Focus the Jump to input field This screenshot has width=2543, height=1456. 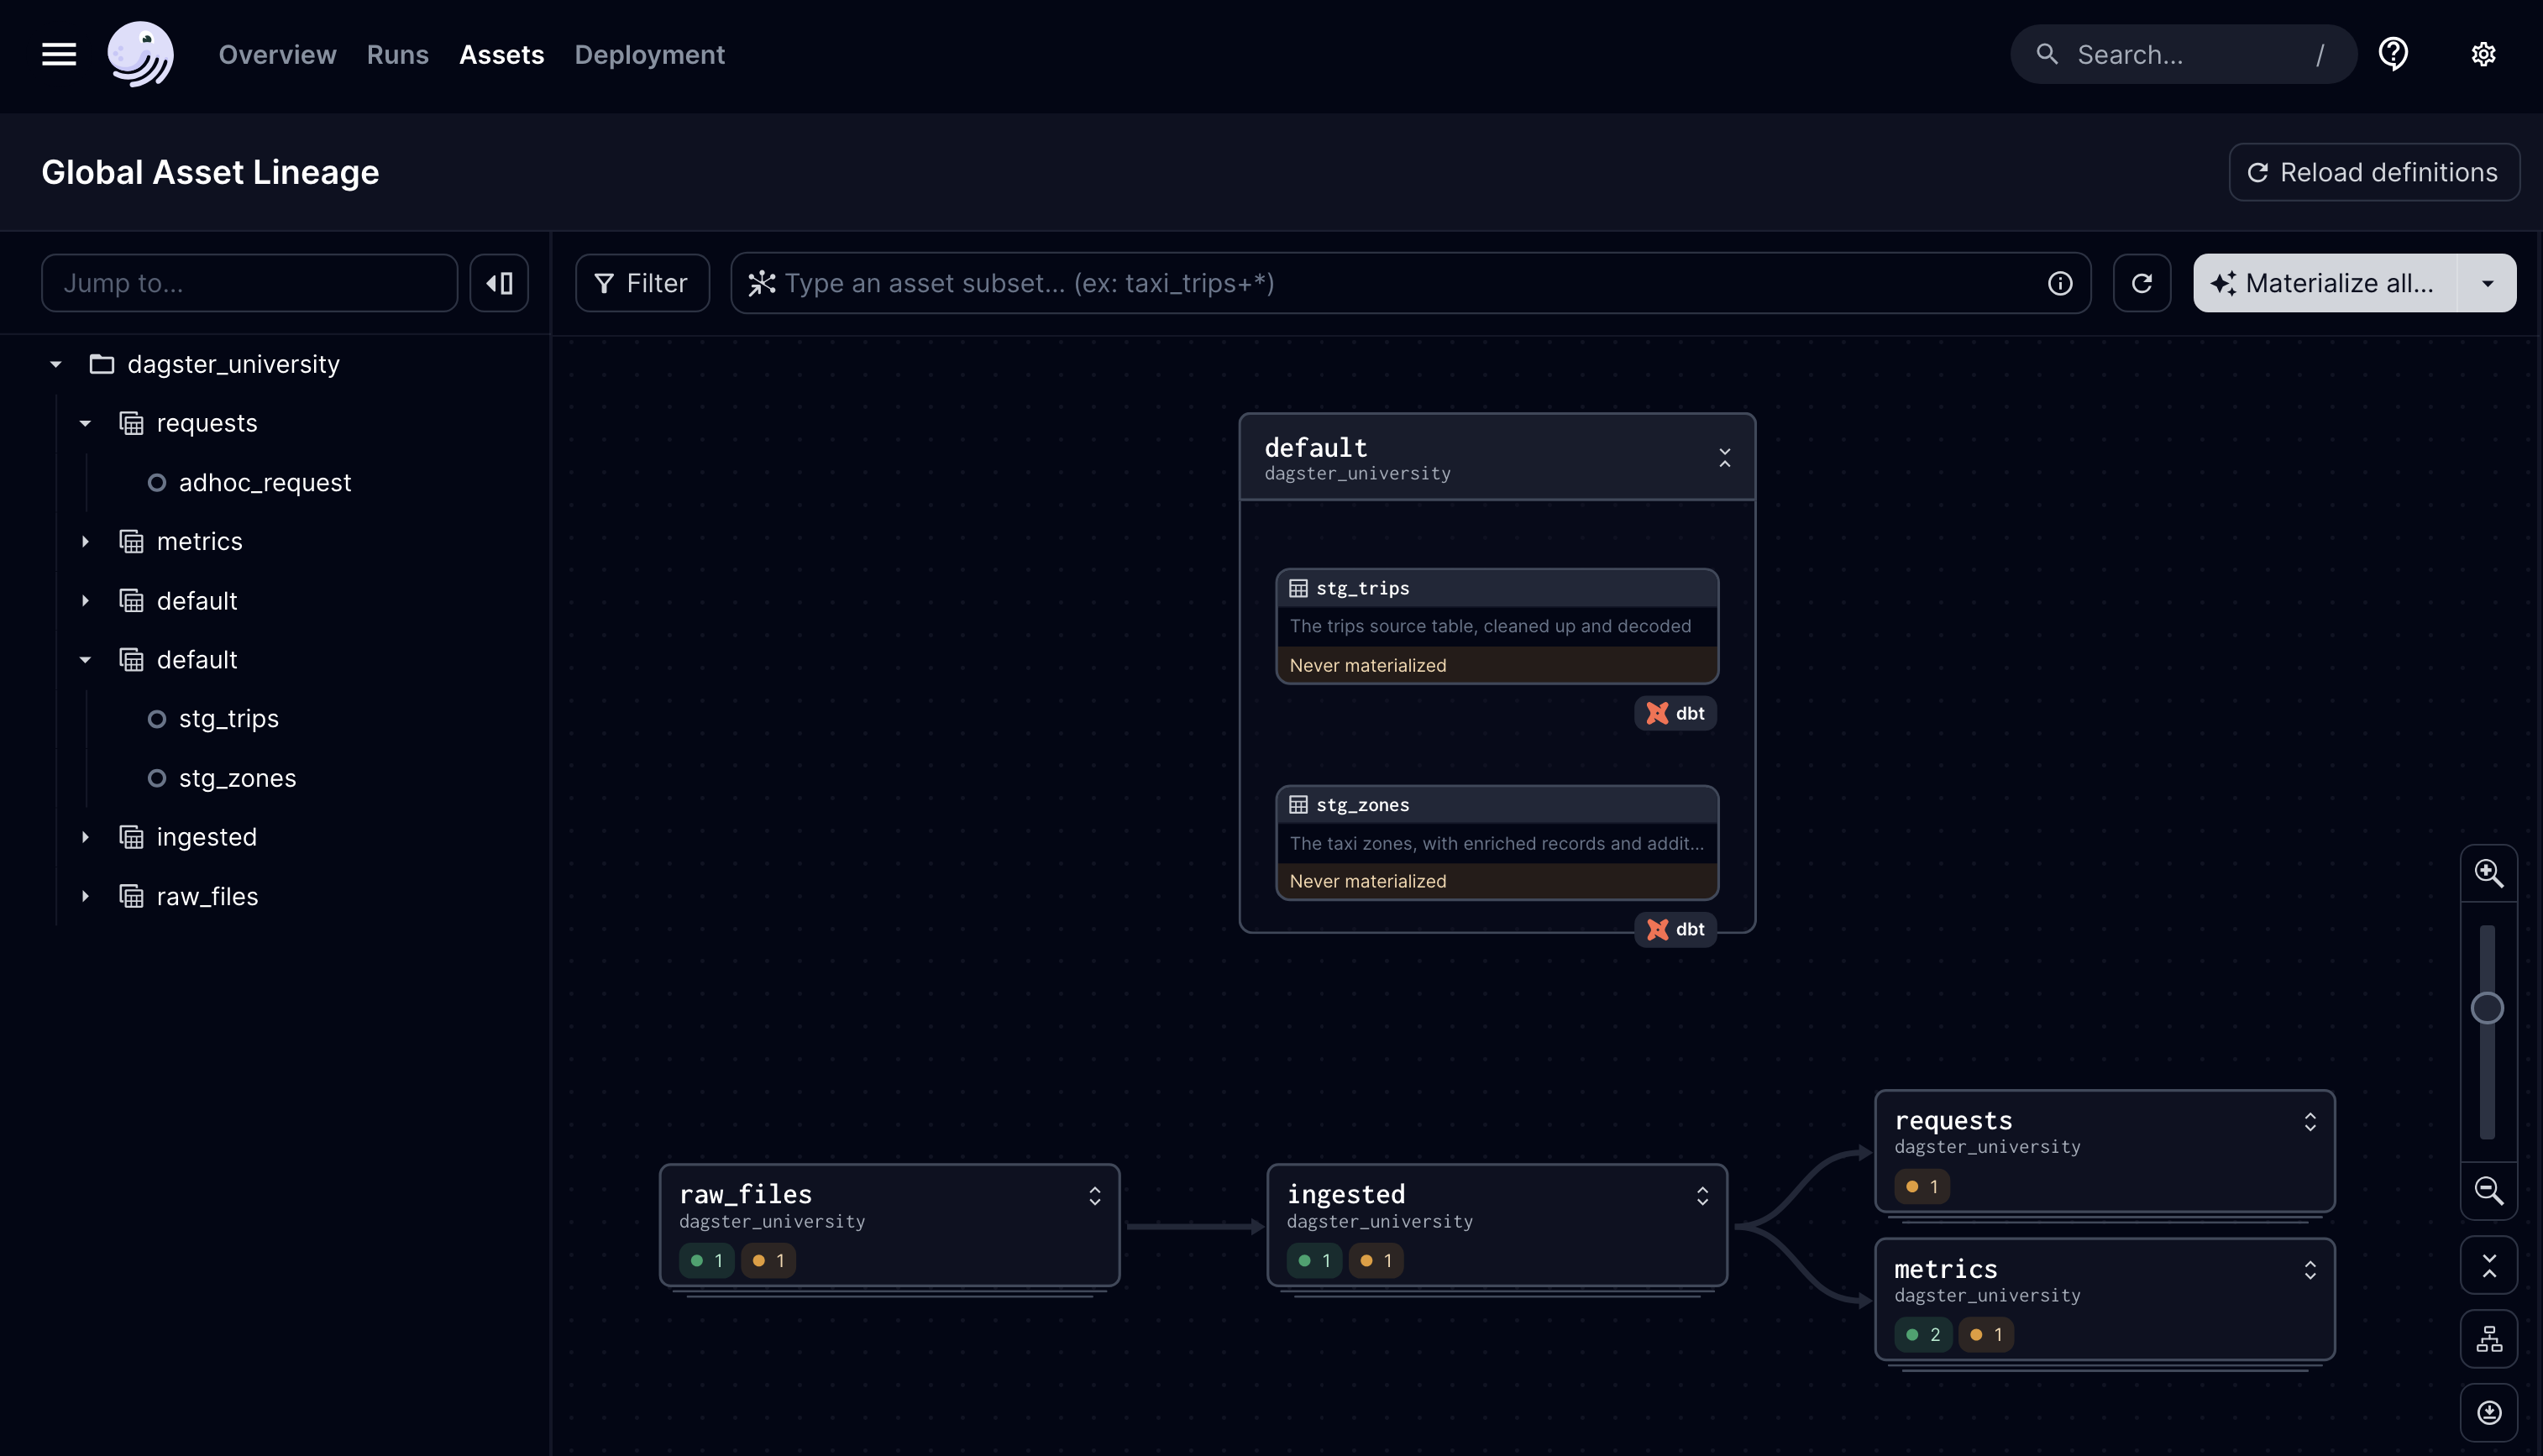point(249,283)
